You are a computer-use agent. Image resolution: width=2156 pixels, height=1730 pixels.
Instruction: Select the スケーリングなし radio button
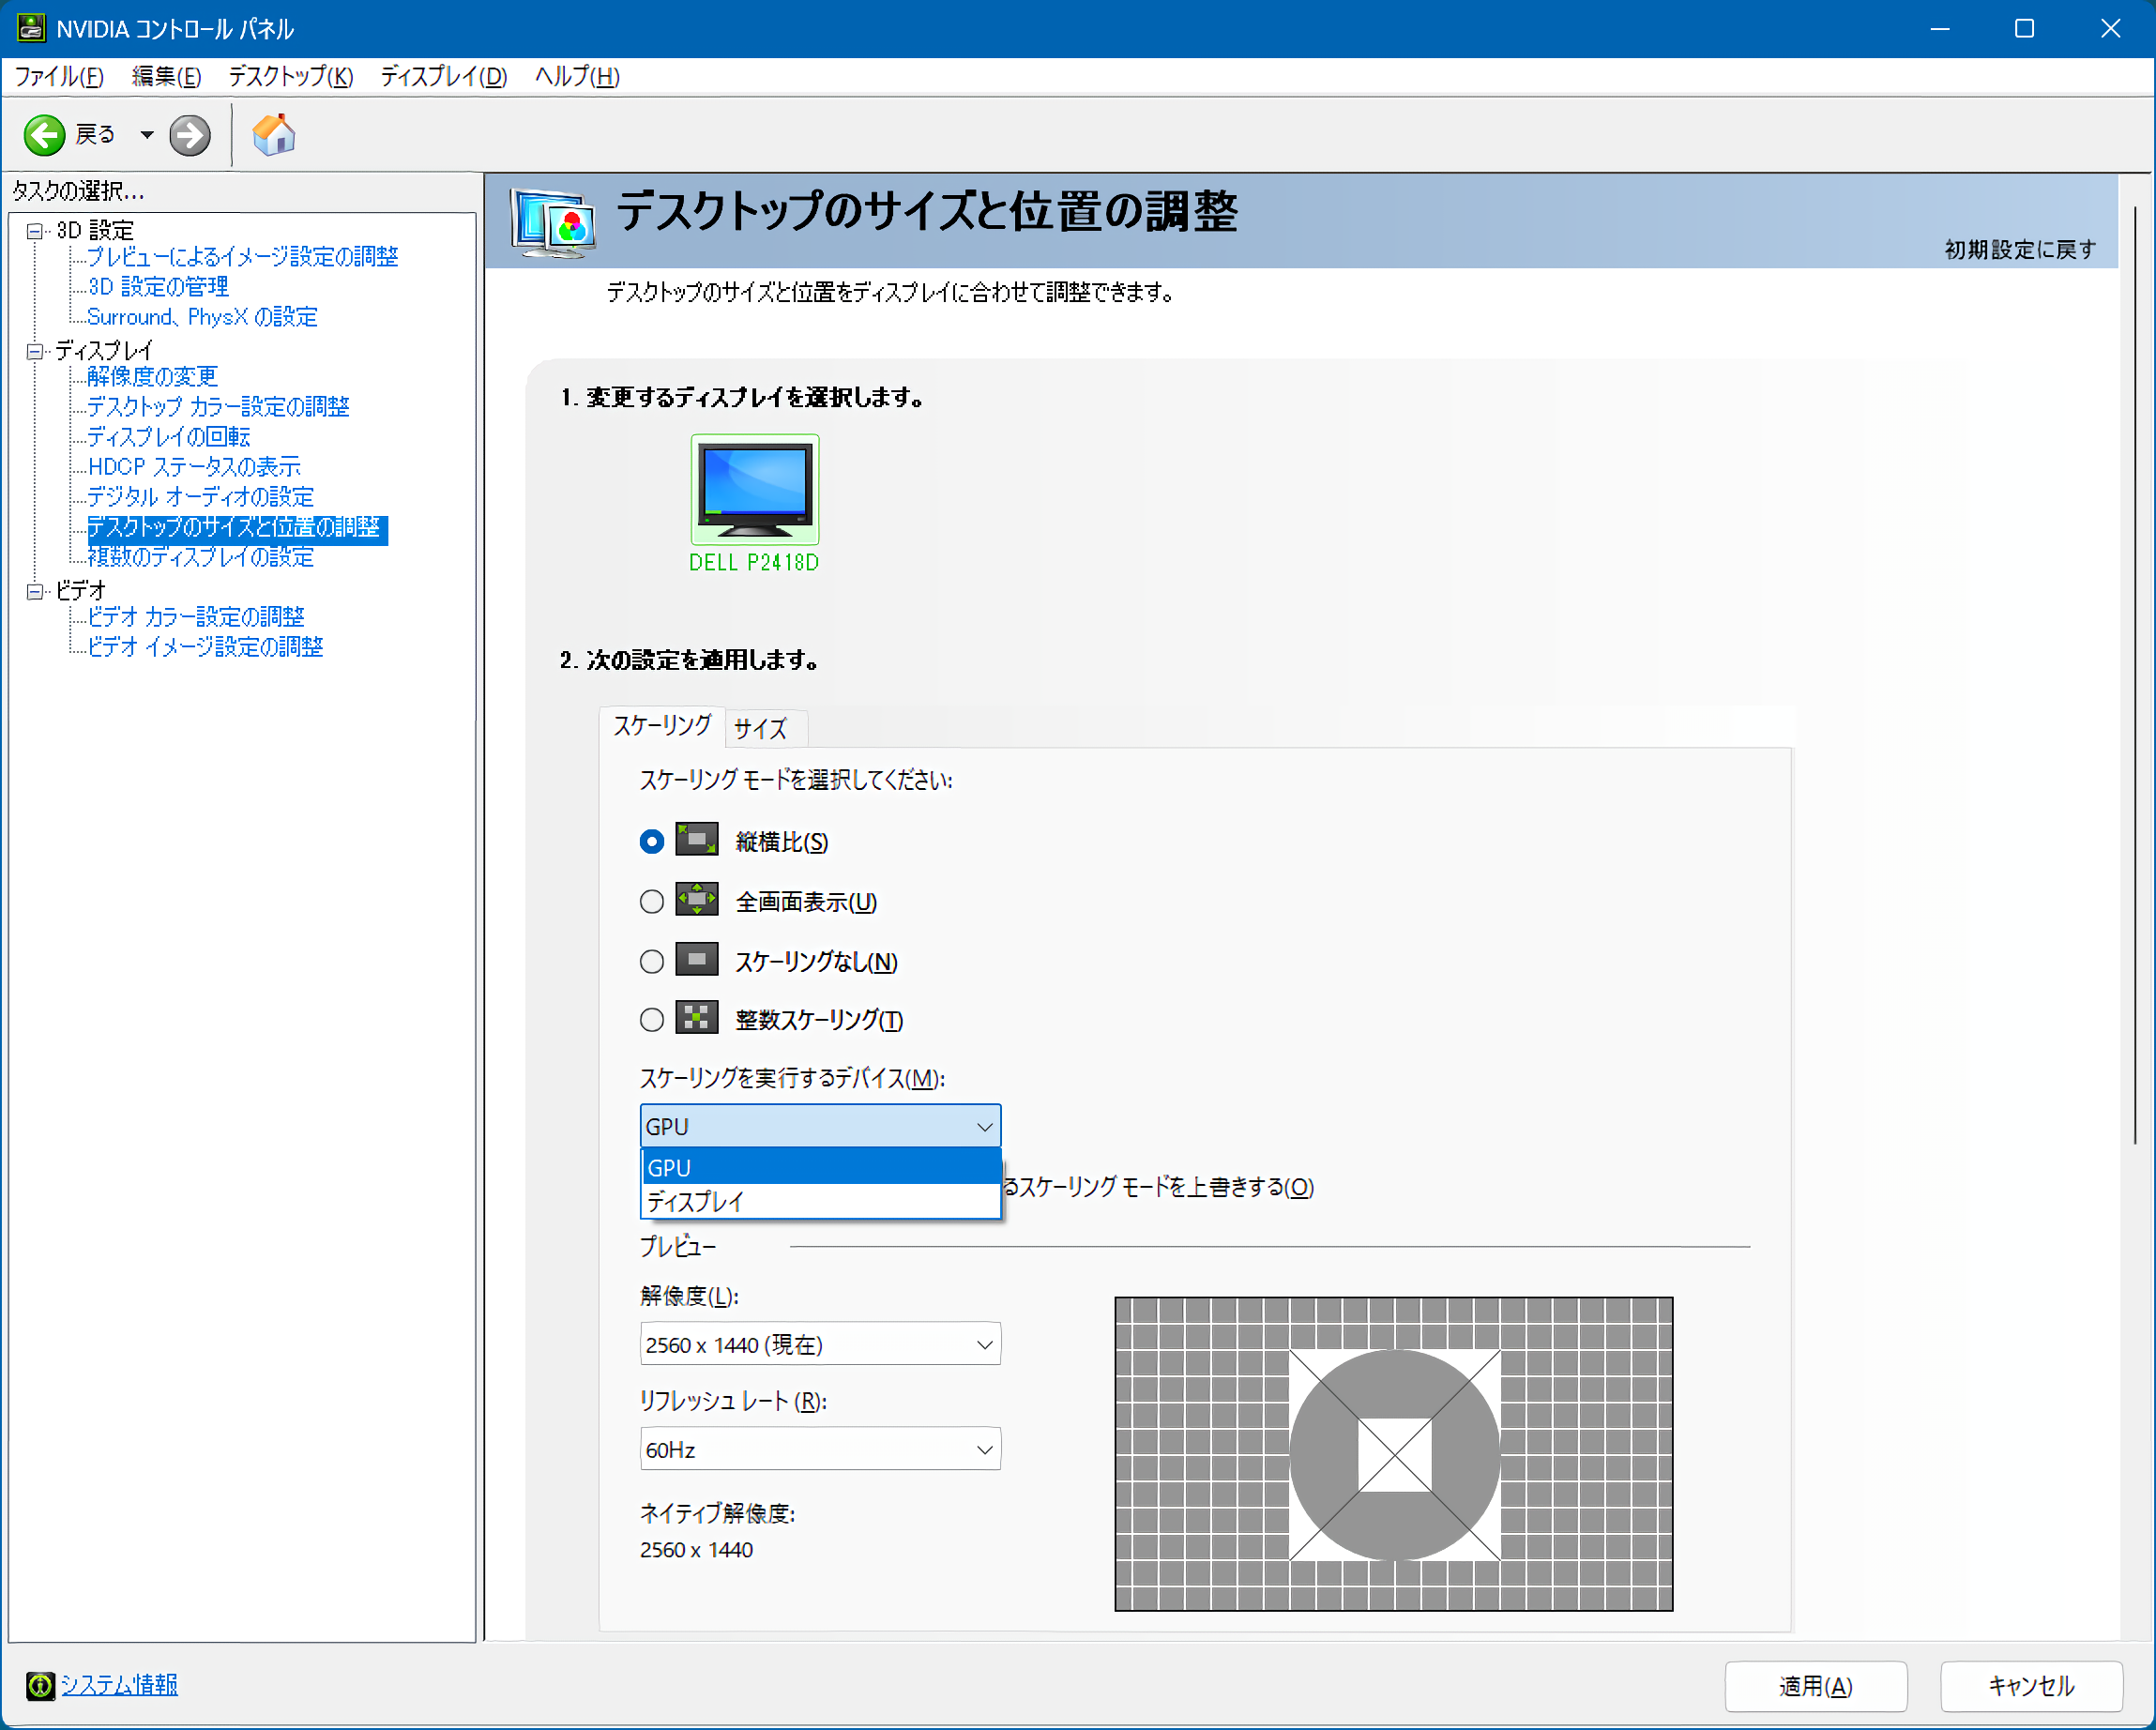[652, 961]
